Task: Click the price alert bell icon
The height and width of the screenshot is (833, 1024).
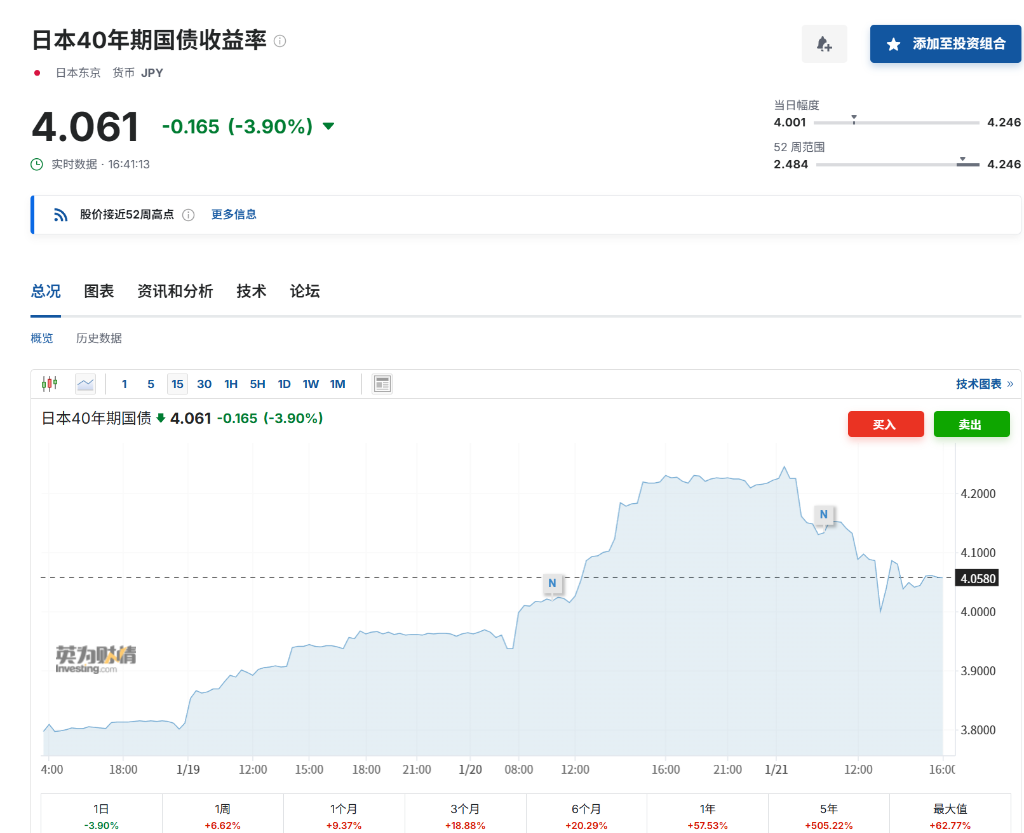Action: pyautogui.click(x=823, y=43)
